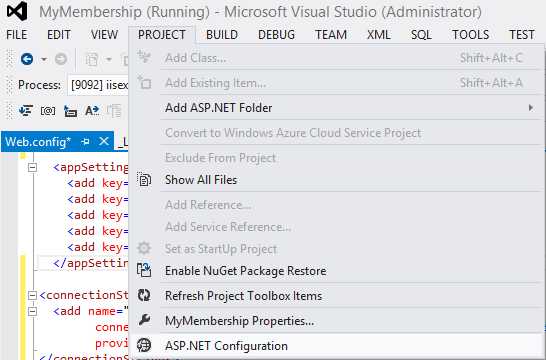Click the Refresh Project Toolbox Items icon
Viewport: 546px width, 360px height.
click(x=144, y=295)
